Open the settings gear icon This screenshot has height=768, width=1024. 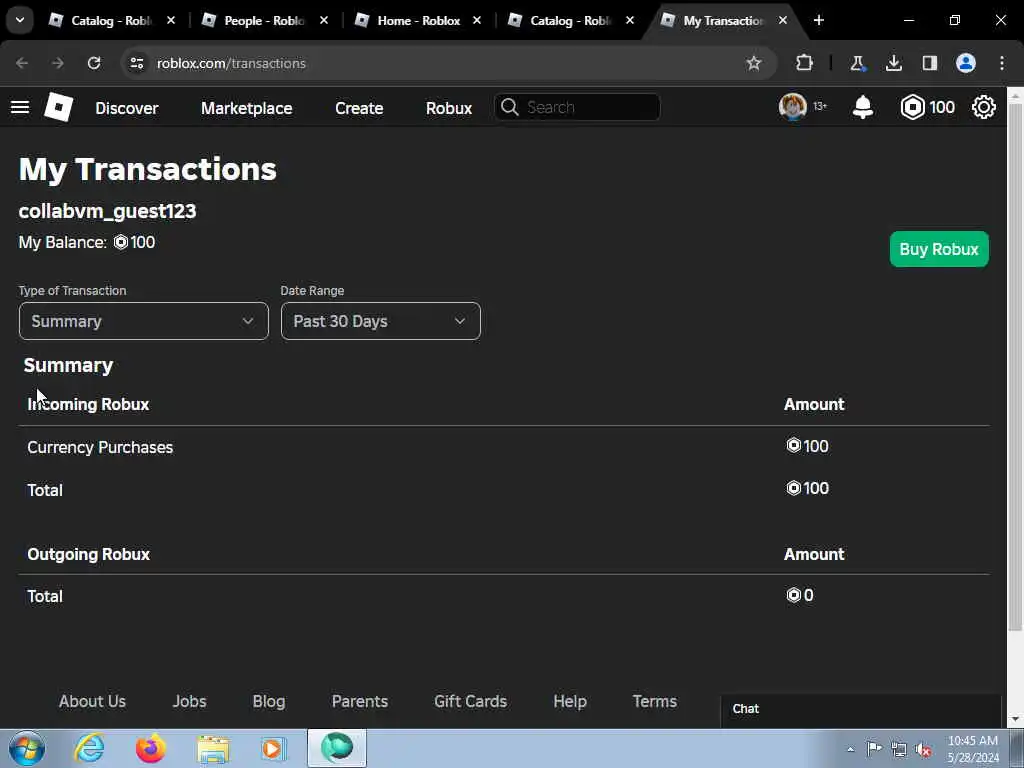(x=984, y=107)
